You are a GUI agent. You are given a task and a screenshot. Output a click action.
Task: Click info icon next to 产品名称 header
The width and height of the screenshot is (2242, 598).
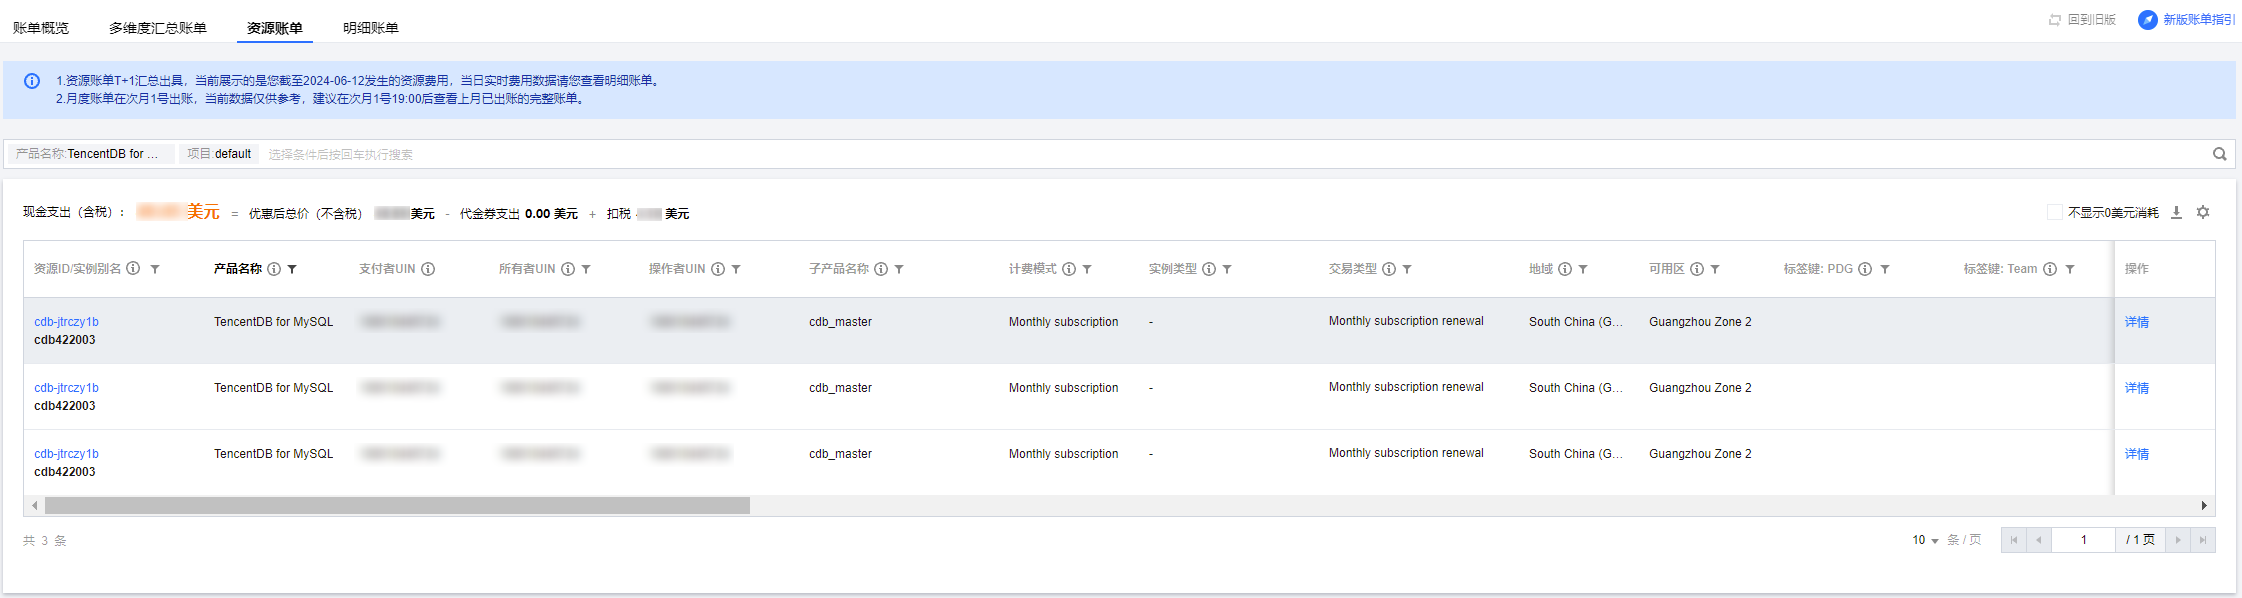274,269
